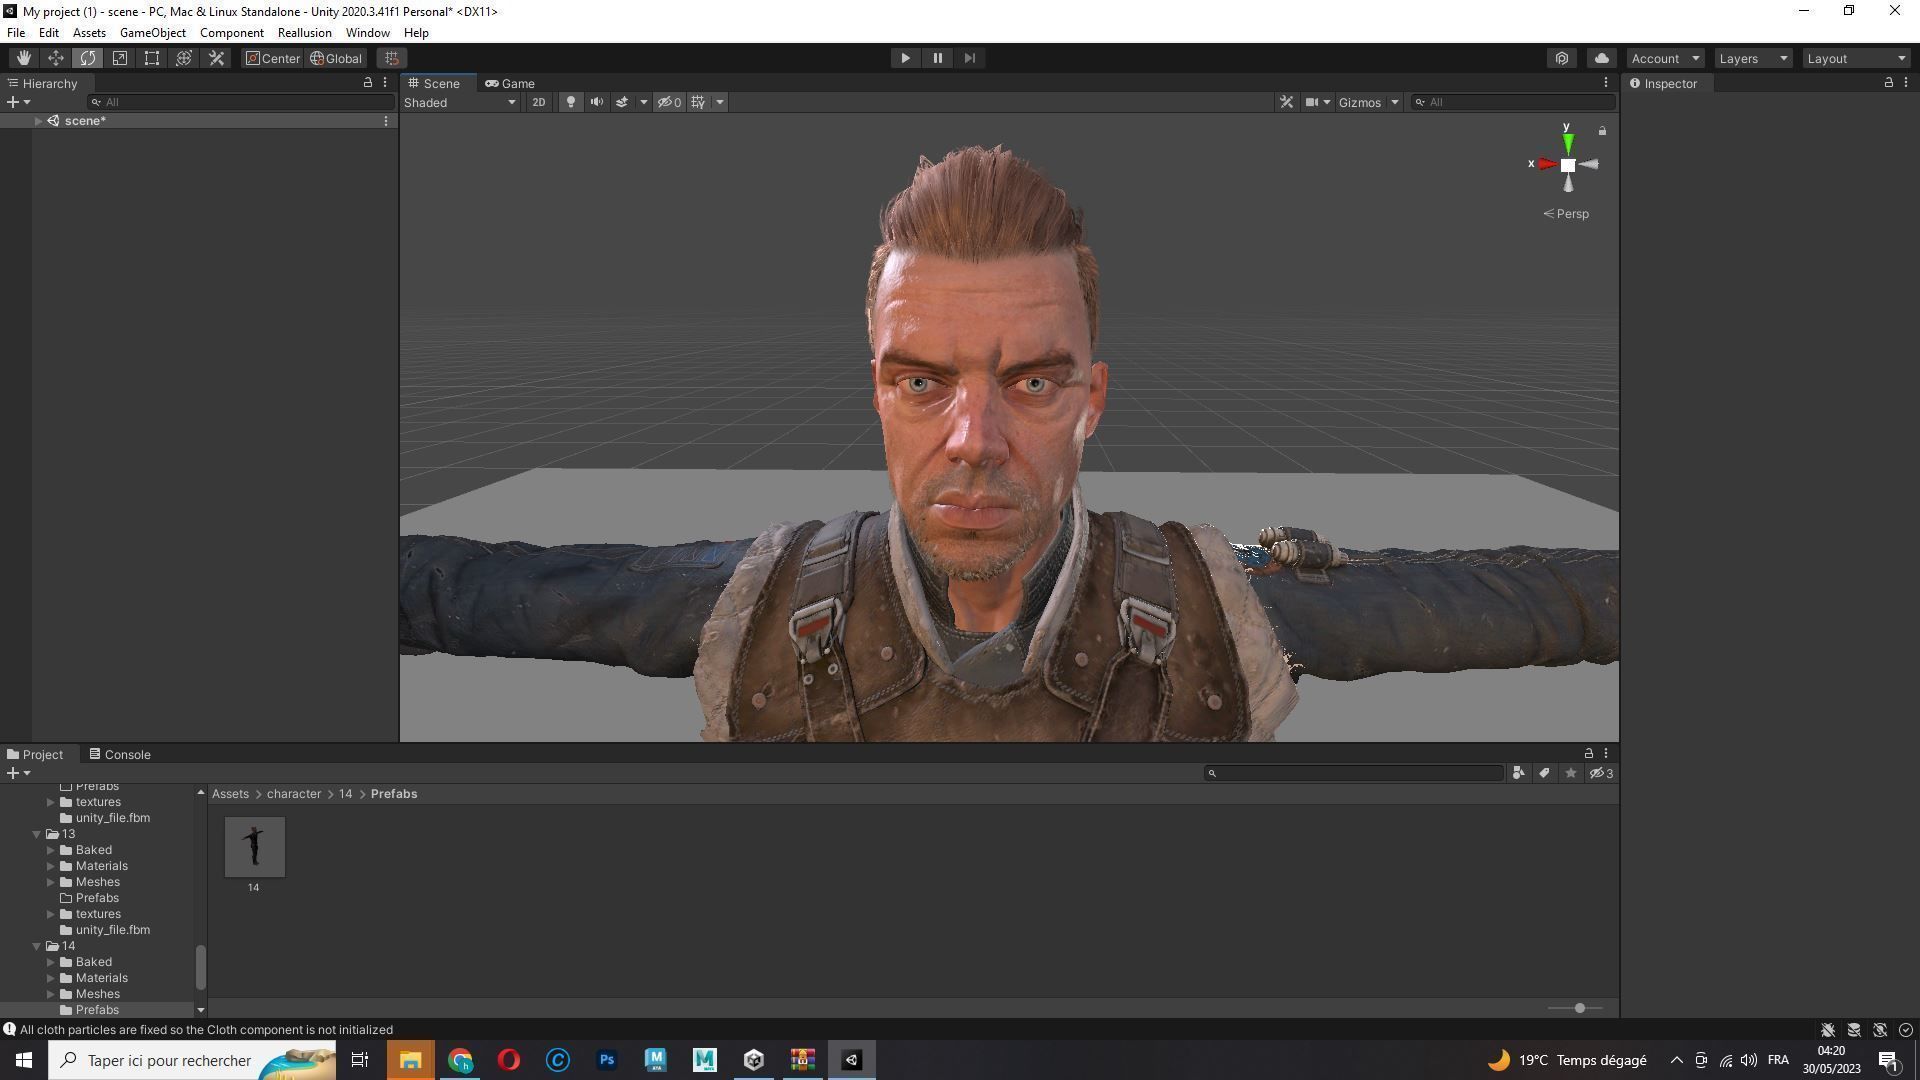Select the Hand tool
The image size is (1920, 1080).
[x=24, y=58]
